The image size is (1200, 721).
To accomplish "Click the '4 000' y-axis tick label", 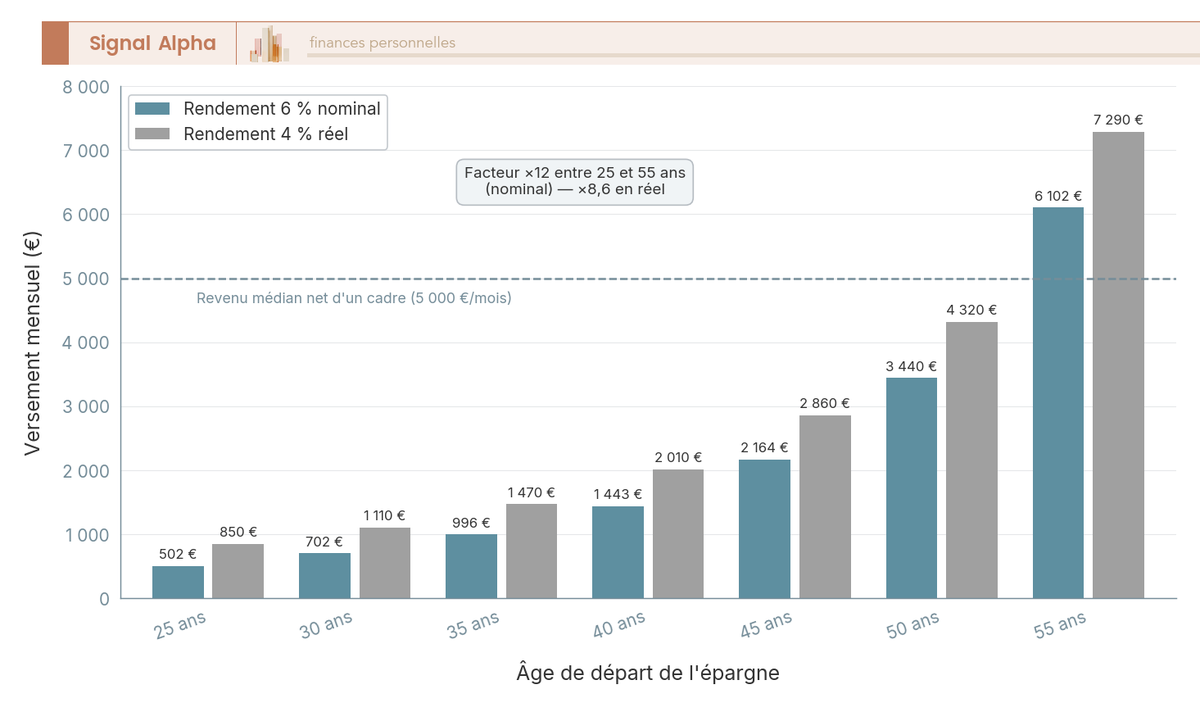I will [x=86, y=343].
